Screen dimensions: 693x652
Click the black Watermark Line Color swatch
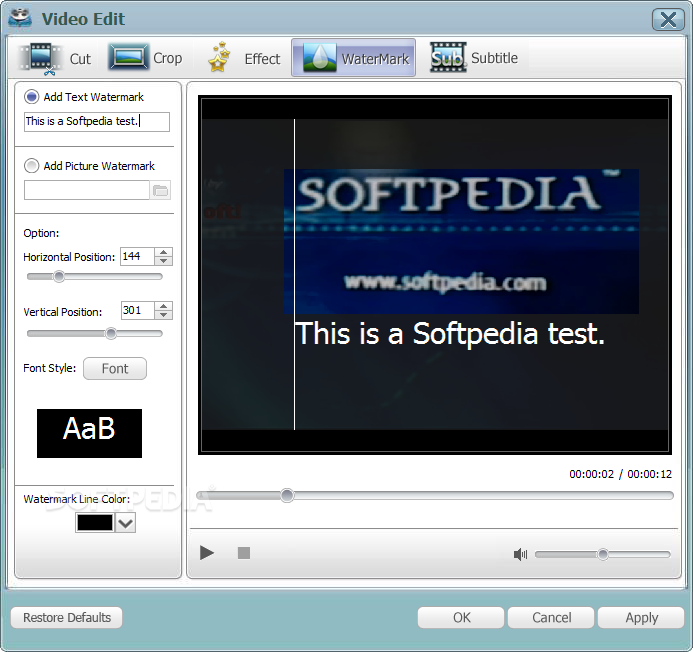coord(95,523)
